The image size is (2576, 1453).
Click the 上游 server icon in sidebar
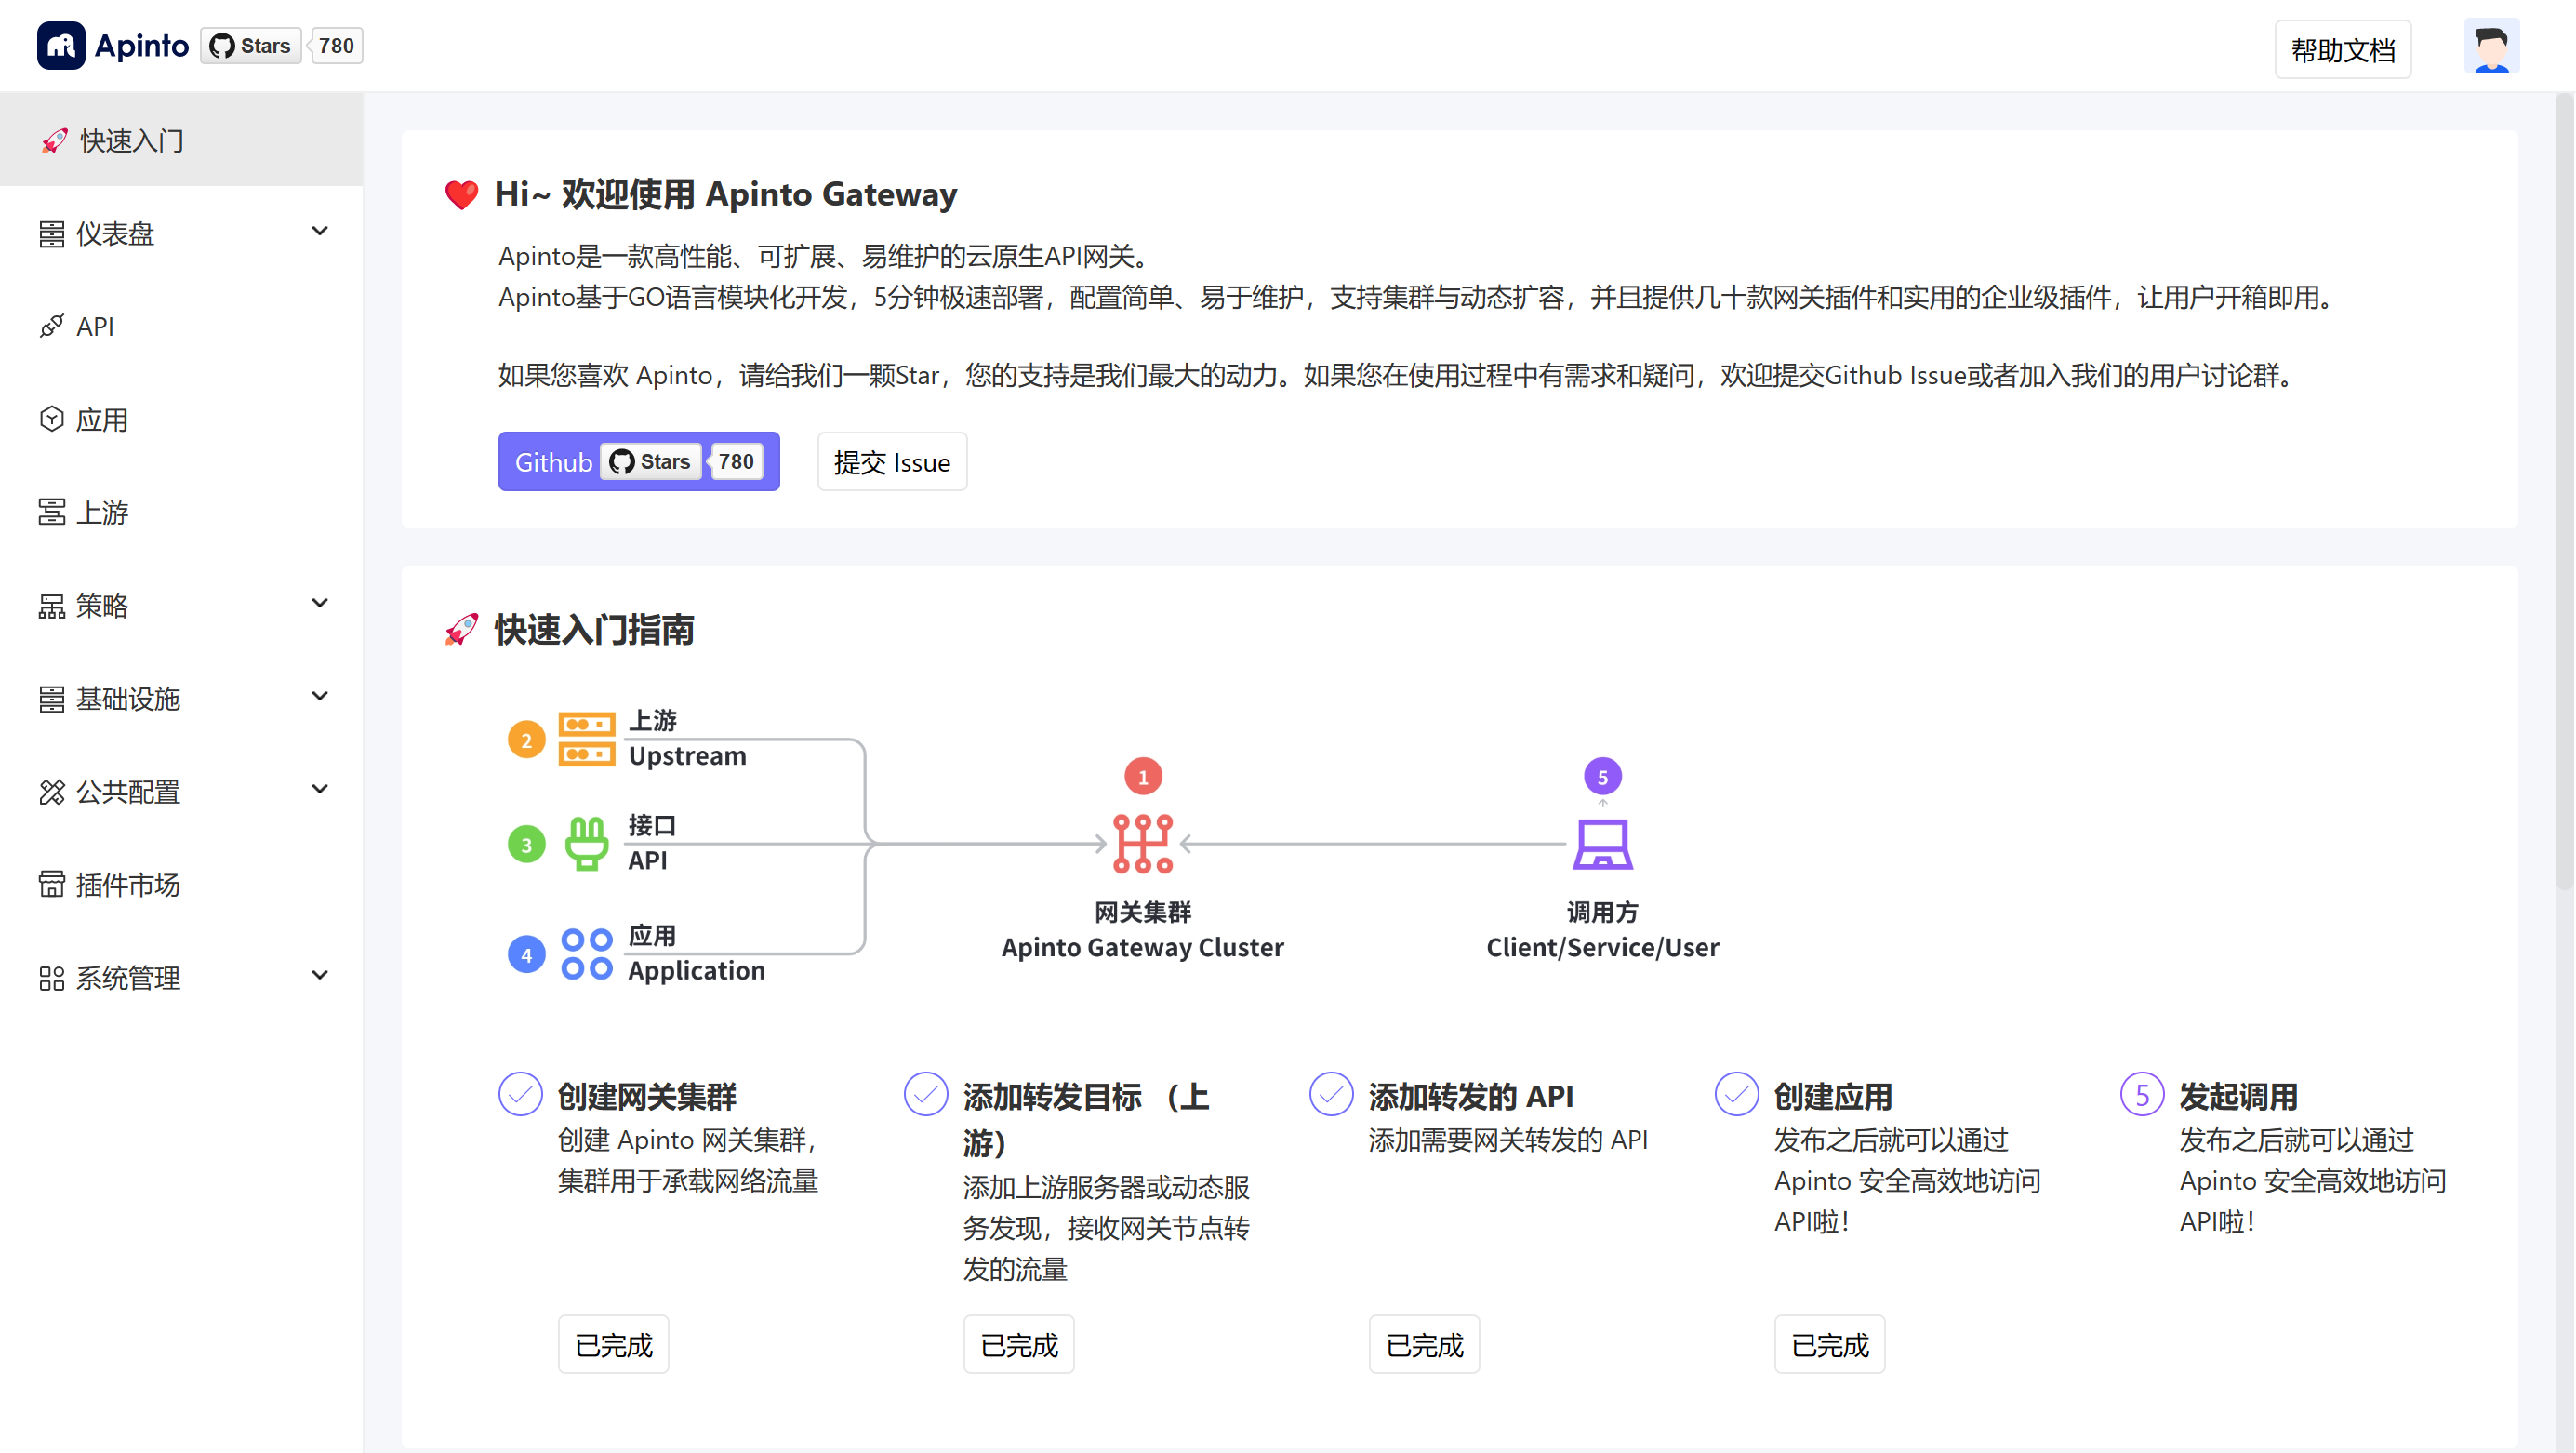[x=52, y=512]
